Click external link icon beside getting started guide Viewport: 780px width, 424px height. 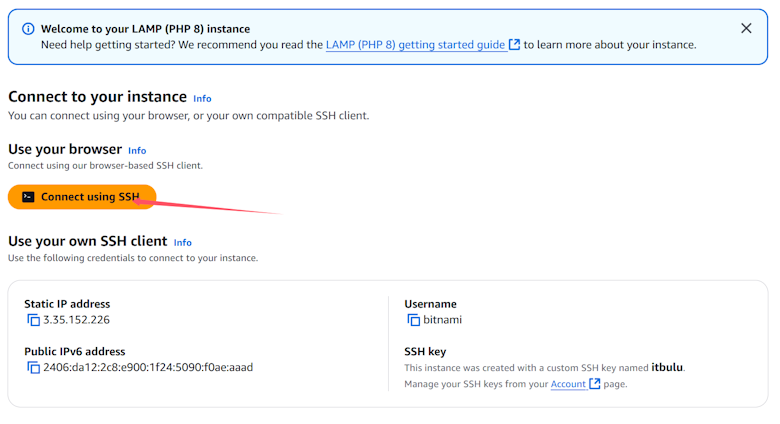(515, 45)
